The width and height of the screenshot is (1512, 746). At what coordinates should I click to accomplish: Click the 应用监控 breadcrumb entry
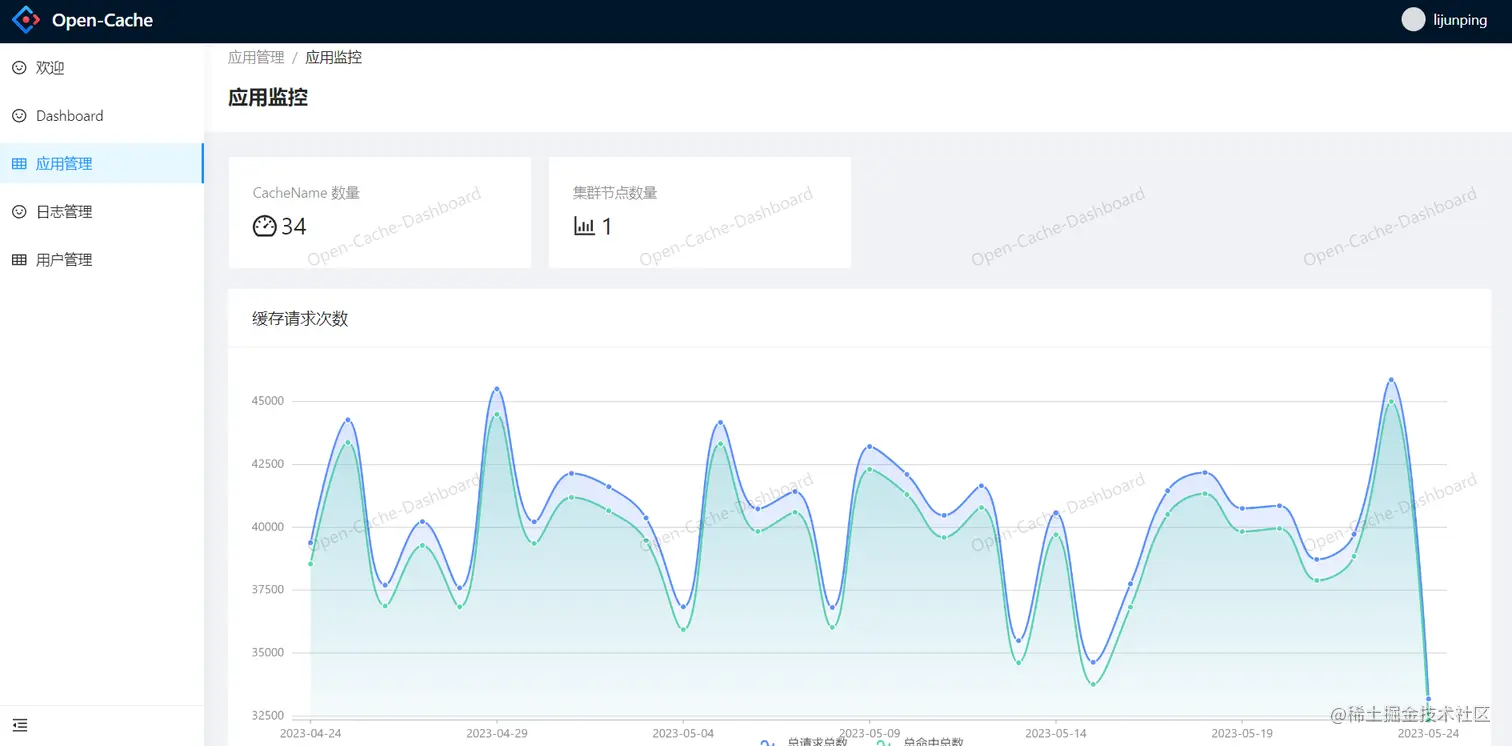(x=333, y=58)
